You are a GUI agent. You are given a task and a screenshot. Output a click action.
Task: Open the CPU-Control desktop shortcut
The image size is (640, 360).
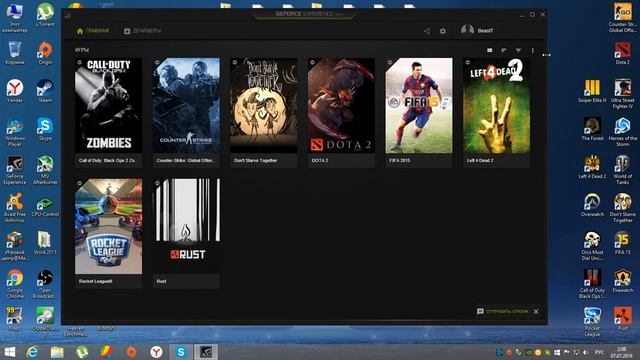click(45, 206)
